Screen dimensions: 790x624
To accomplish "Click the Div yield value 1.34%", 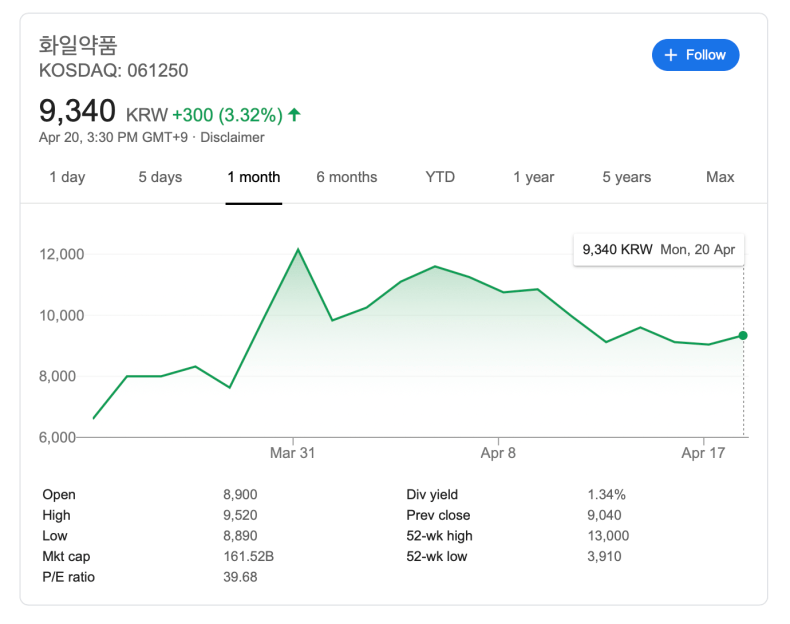I will click(x=607, y=495).
